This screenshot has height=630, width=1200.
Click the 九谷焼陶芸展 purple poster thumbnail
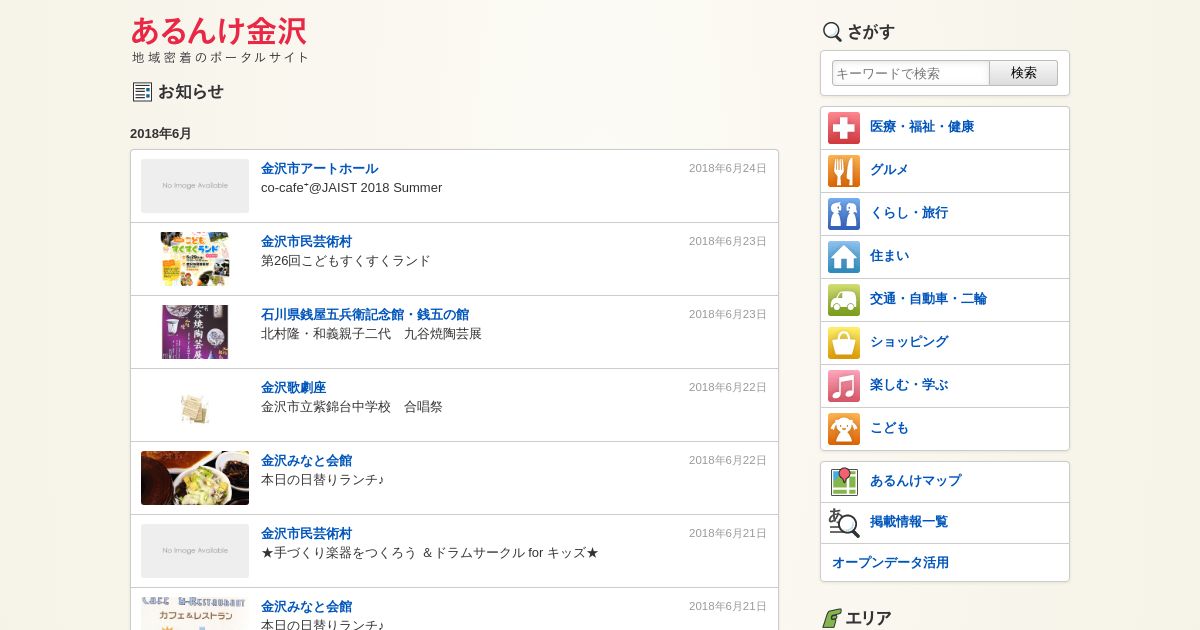195,332
